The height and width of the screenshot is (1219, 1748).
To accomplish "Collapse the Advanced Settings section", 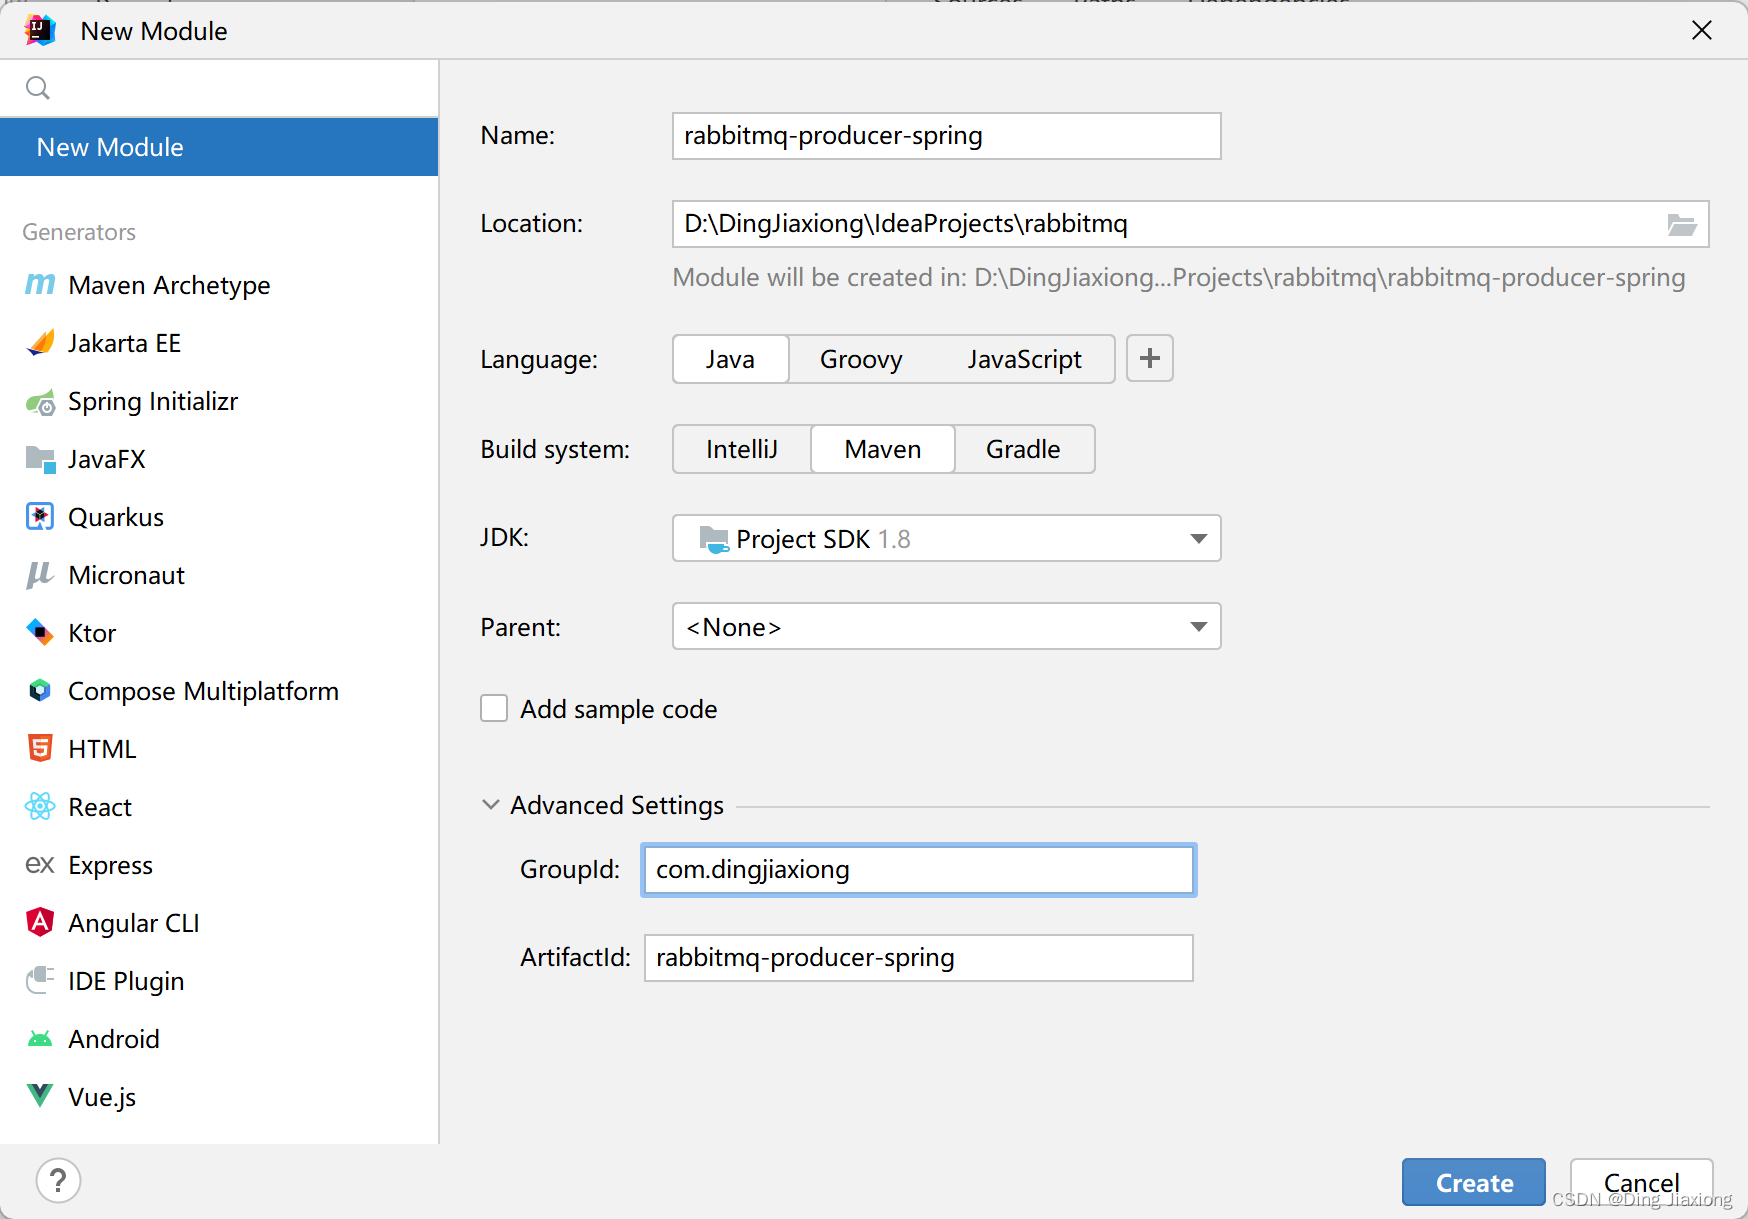I will [x=491, y=805].
